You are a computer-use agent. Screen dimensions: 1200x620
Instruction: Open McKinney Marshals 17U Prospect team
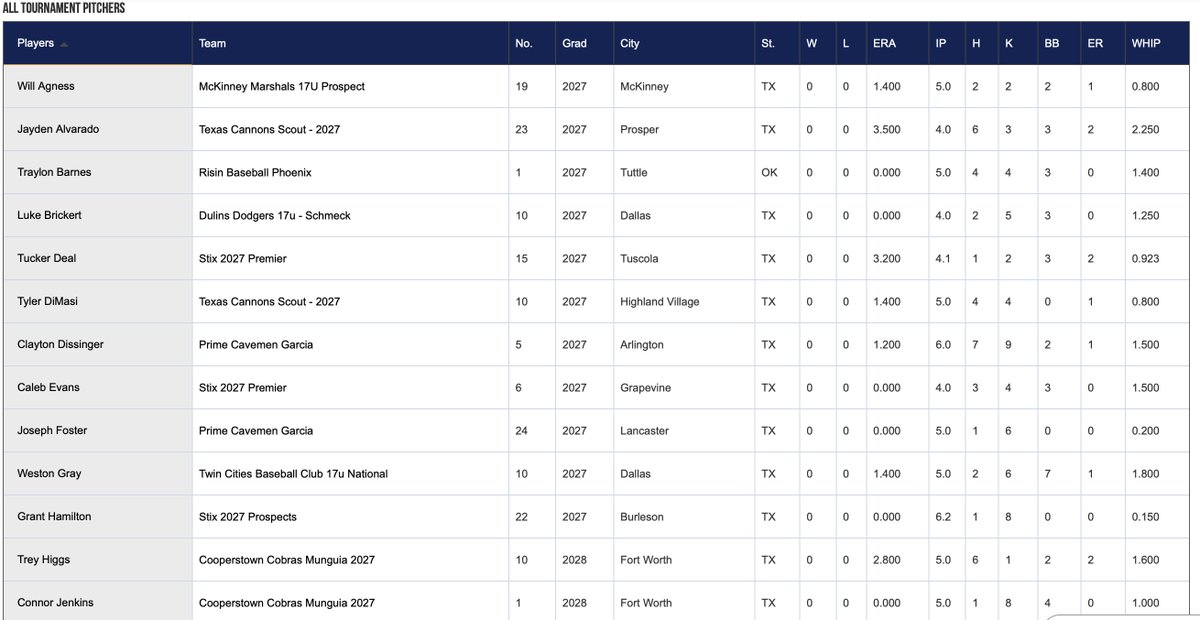tap(282, 87)
